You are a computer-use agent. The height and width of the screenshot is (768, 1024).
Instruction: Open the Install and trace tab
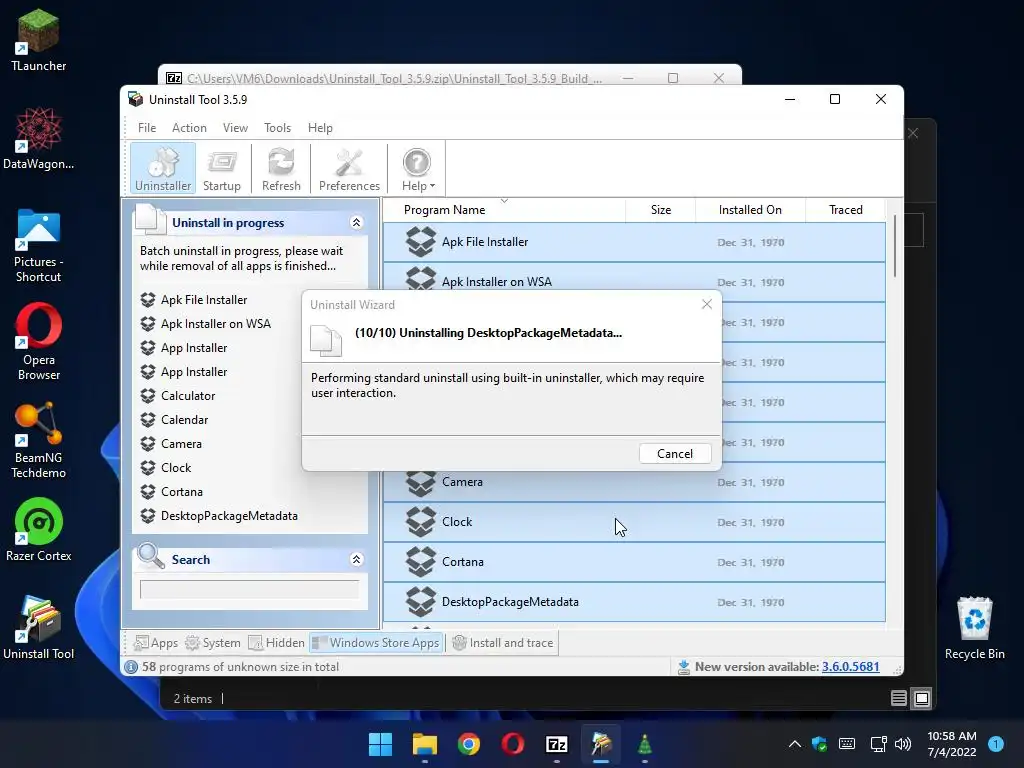point(502,643)
